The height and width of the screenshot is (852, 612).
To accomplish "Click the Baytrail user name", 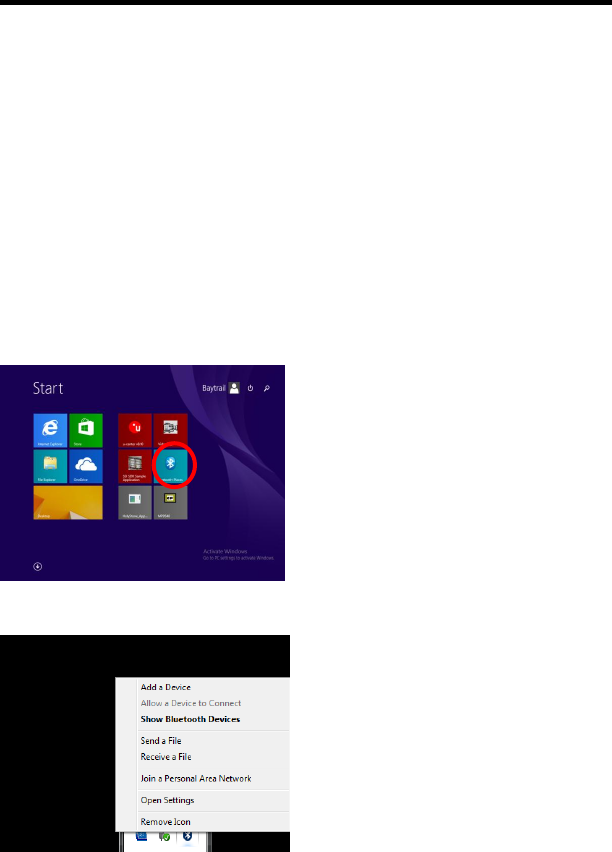I will point(214,388).
